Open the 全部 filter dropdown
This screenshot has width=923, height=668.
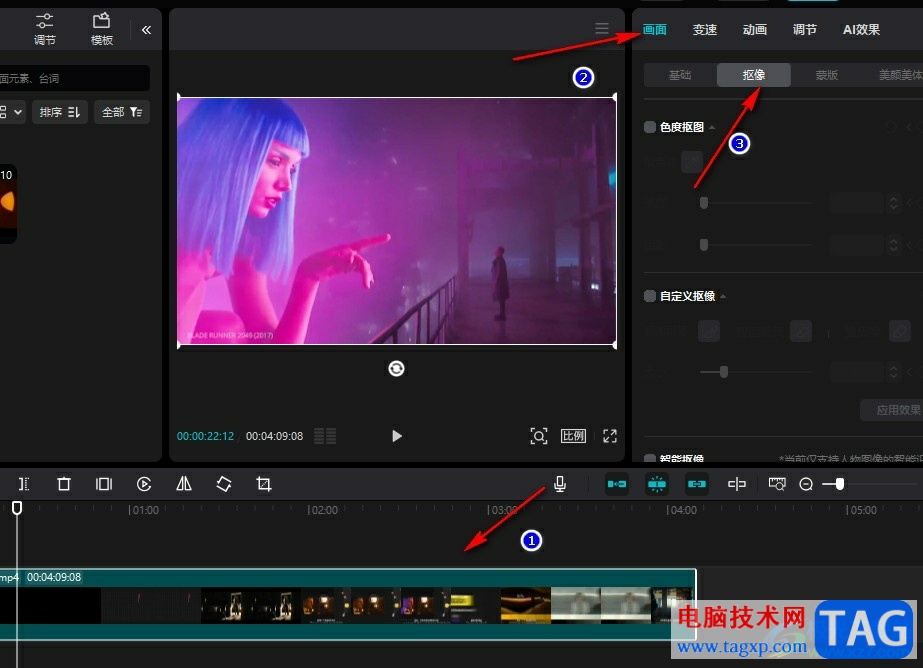click(x=122, y=112)
